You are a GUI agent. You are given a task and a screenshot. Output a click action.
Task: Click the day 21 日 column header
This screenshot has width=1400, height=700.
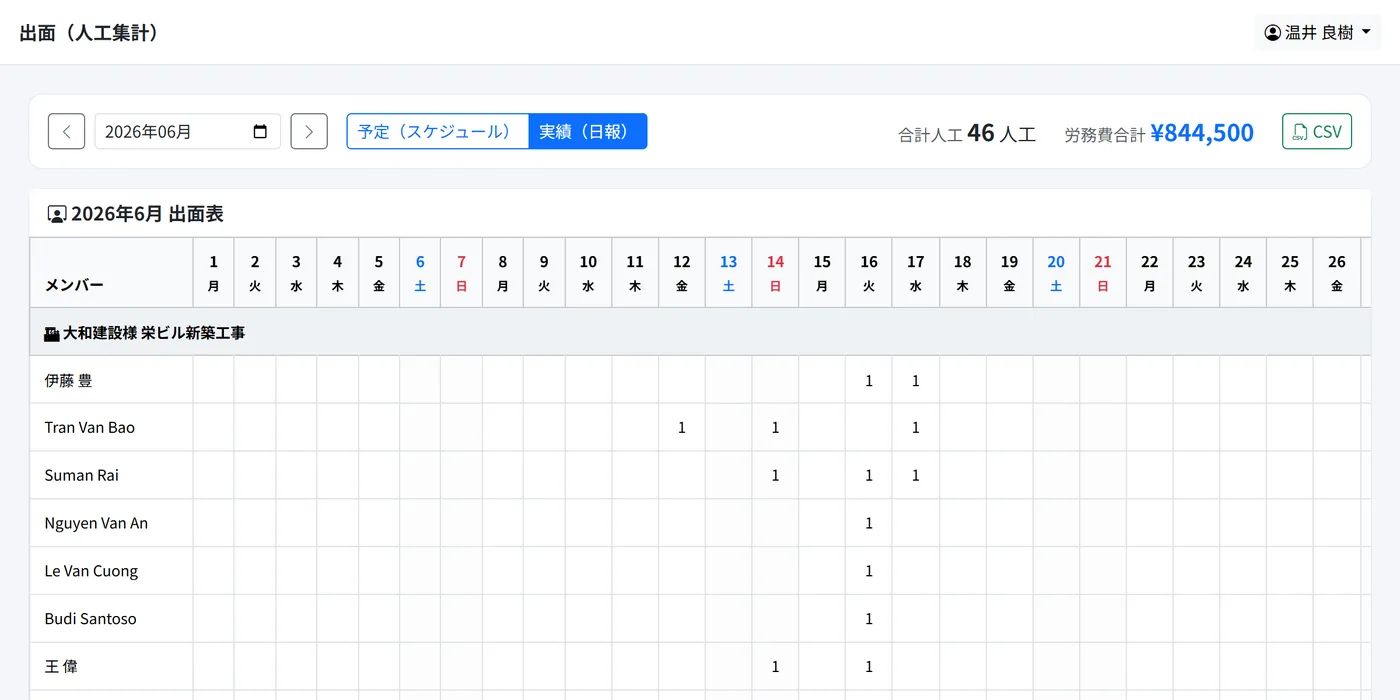(x=1103, y=272)
